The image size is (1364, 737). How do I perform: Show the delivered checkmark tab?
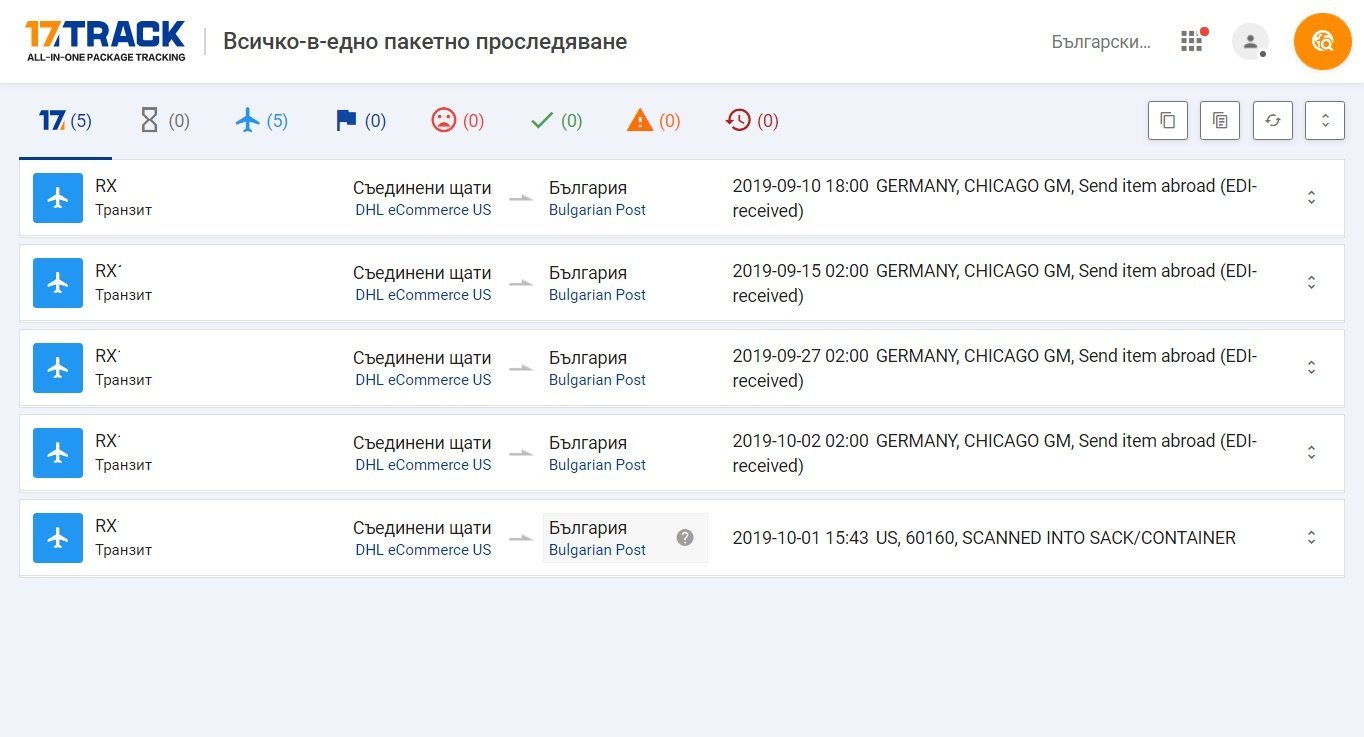(555, 121)
